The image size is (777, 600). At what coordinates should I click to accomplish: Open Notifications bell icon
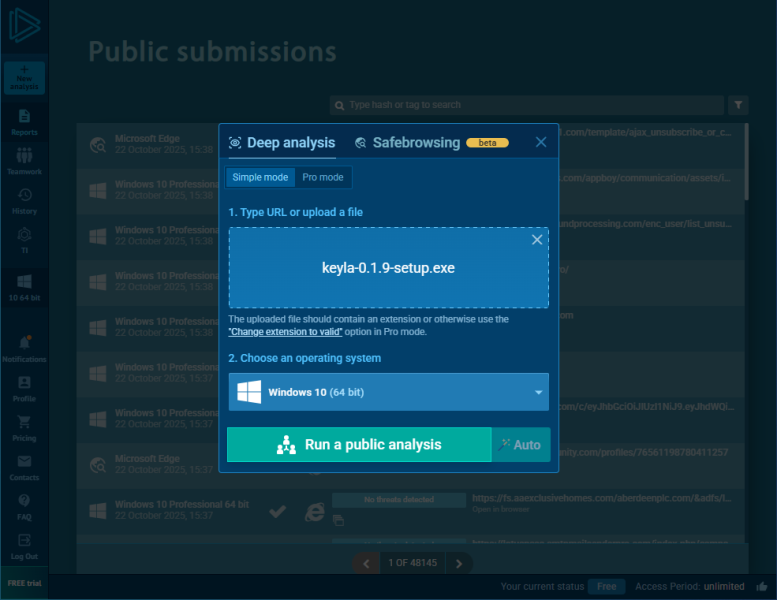click(24, 347)
